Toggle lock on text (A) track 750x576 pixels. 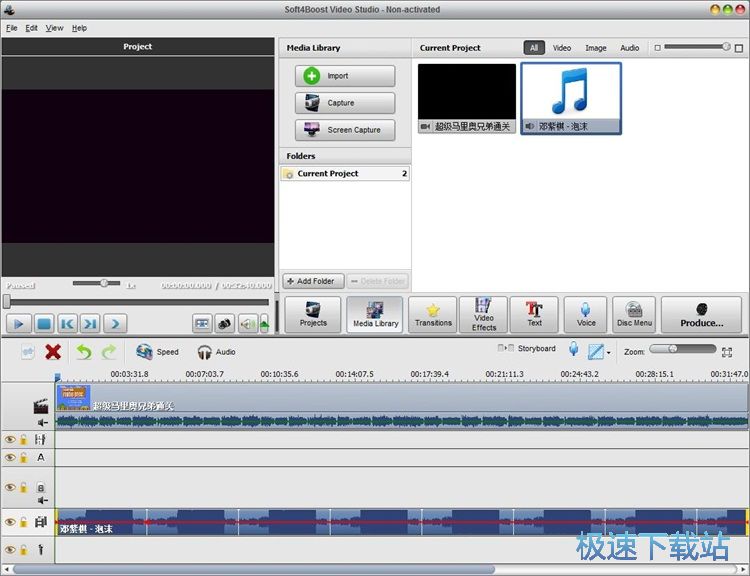pyautogui.click(x=23, y=457)
